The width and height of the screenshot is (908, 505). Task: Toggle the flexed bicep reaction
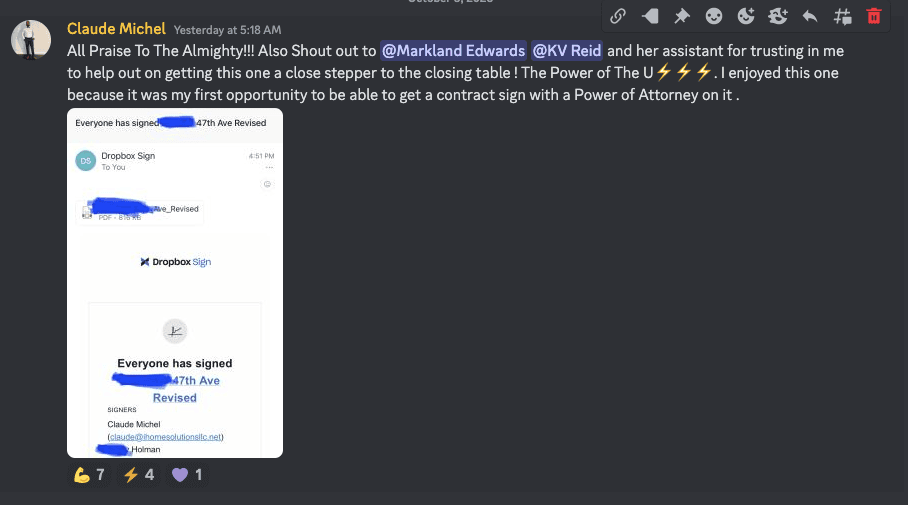89,475
